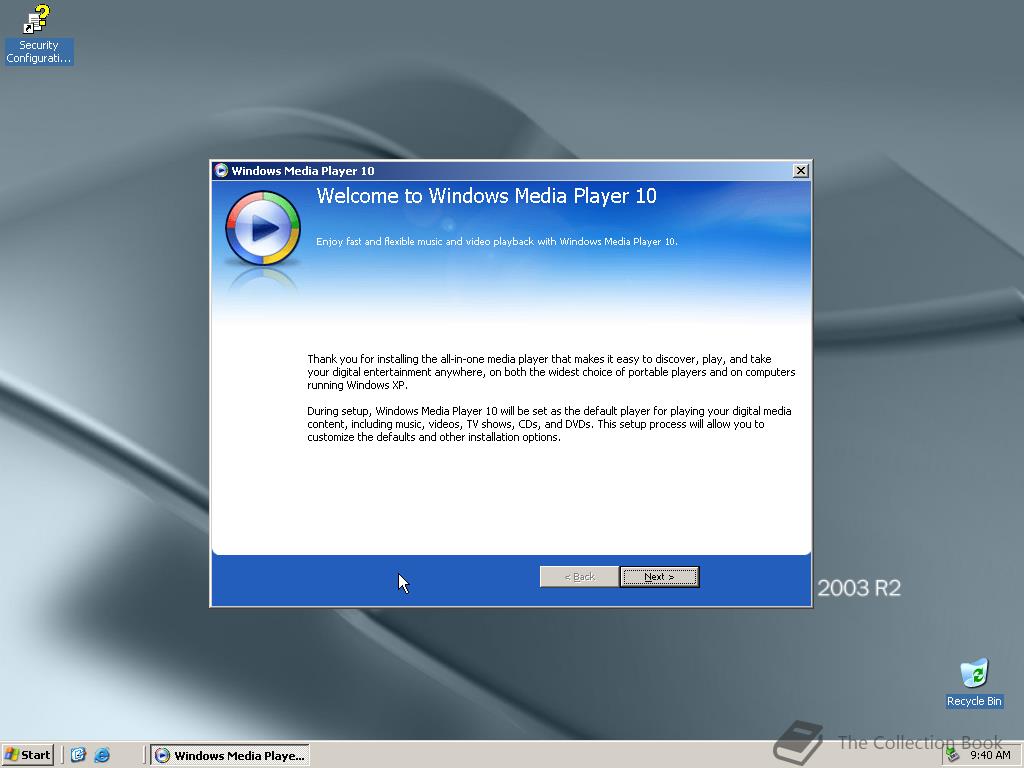Click the disabled Back button
The image size is (1024, 768).
[x=579, y=577]
